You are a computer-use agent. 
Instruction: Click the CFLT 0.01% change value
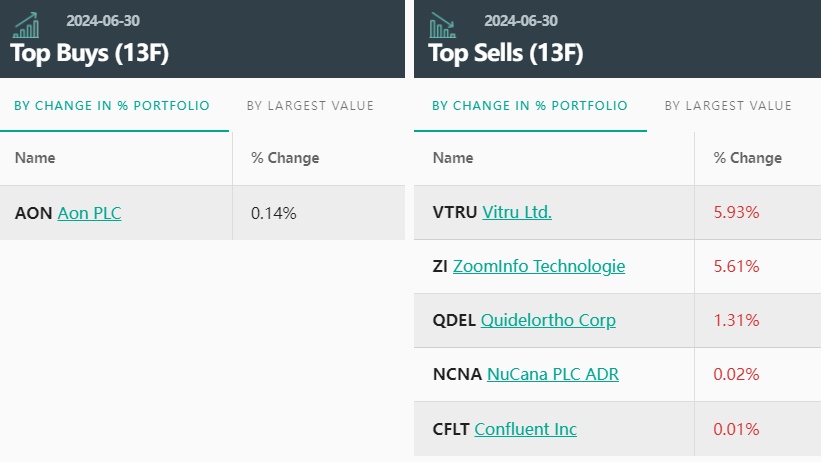click(x=736, y=429)
